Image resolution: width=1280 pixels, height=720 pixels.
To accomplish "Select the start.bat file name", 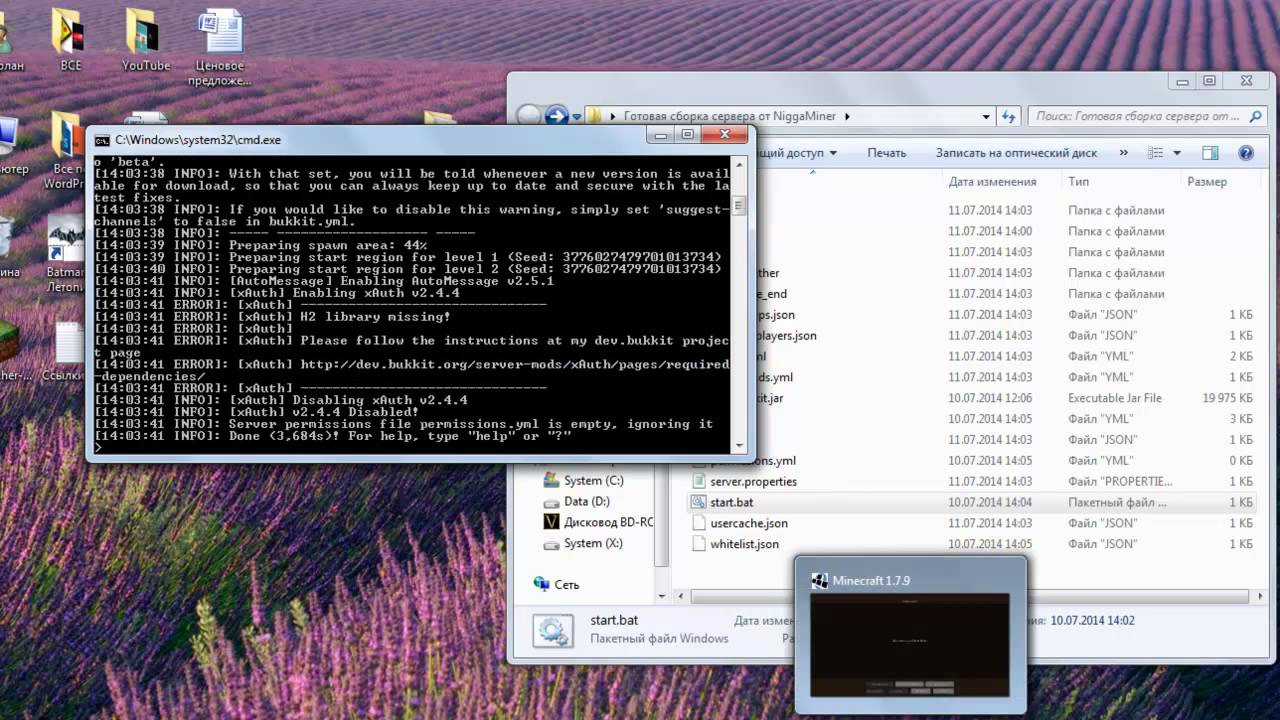I will coord(730,502).
